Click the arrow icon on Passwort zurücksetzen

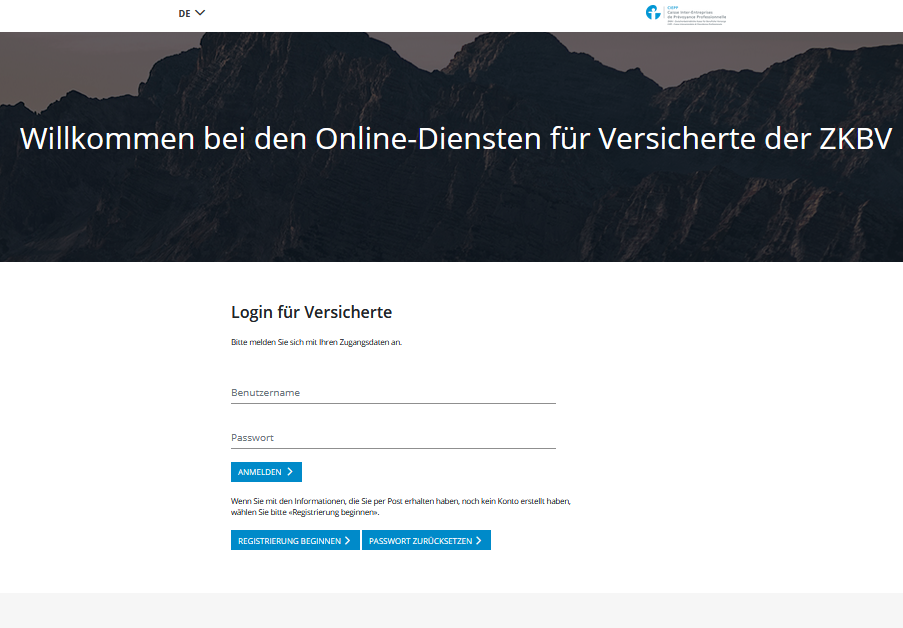pos(479,541)
